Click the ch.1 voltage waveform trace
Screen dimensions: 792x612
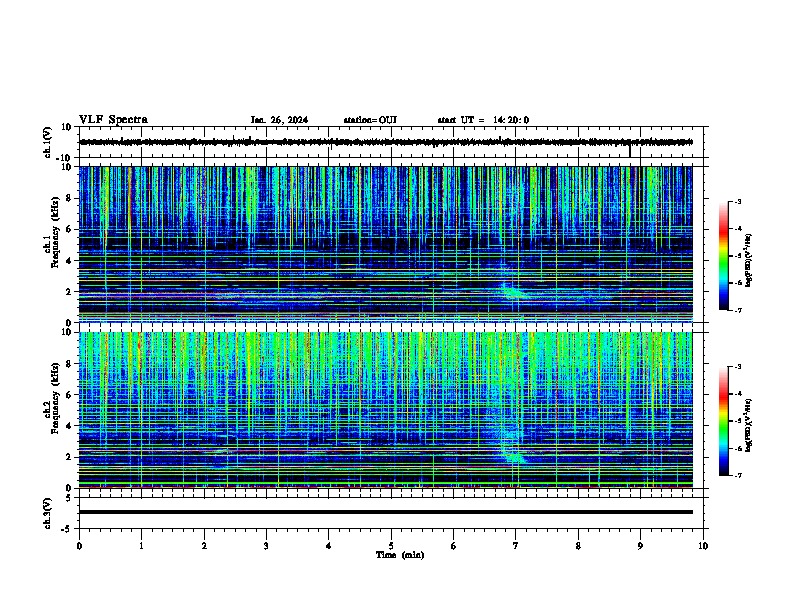tap(386, 142)
